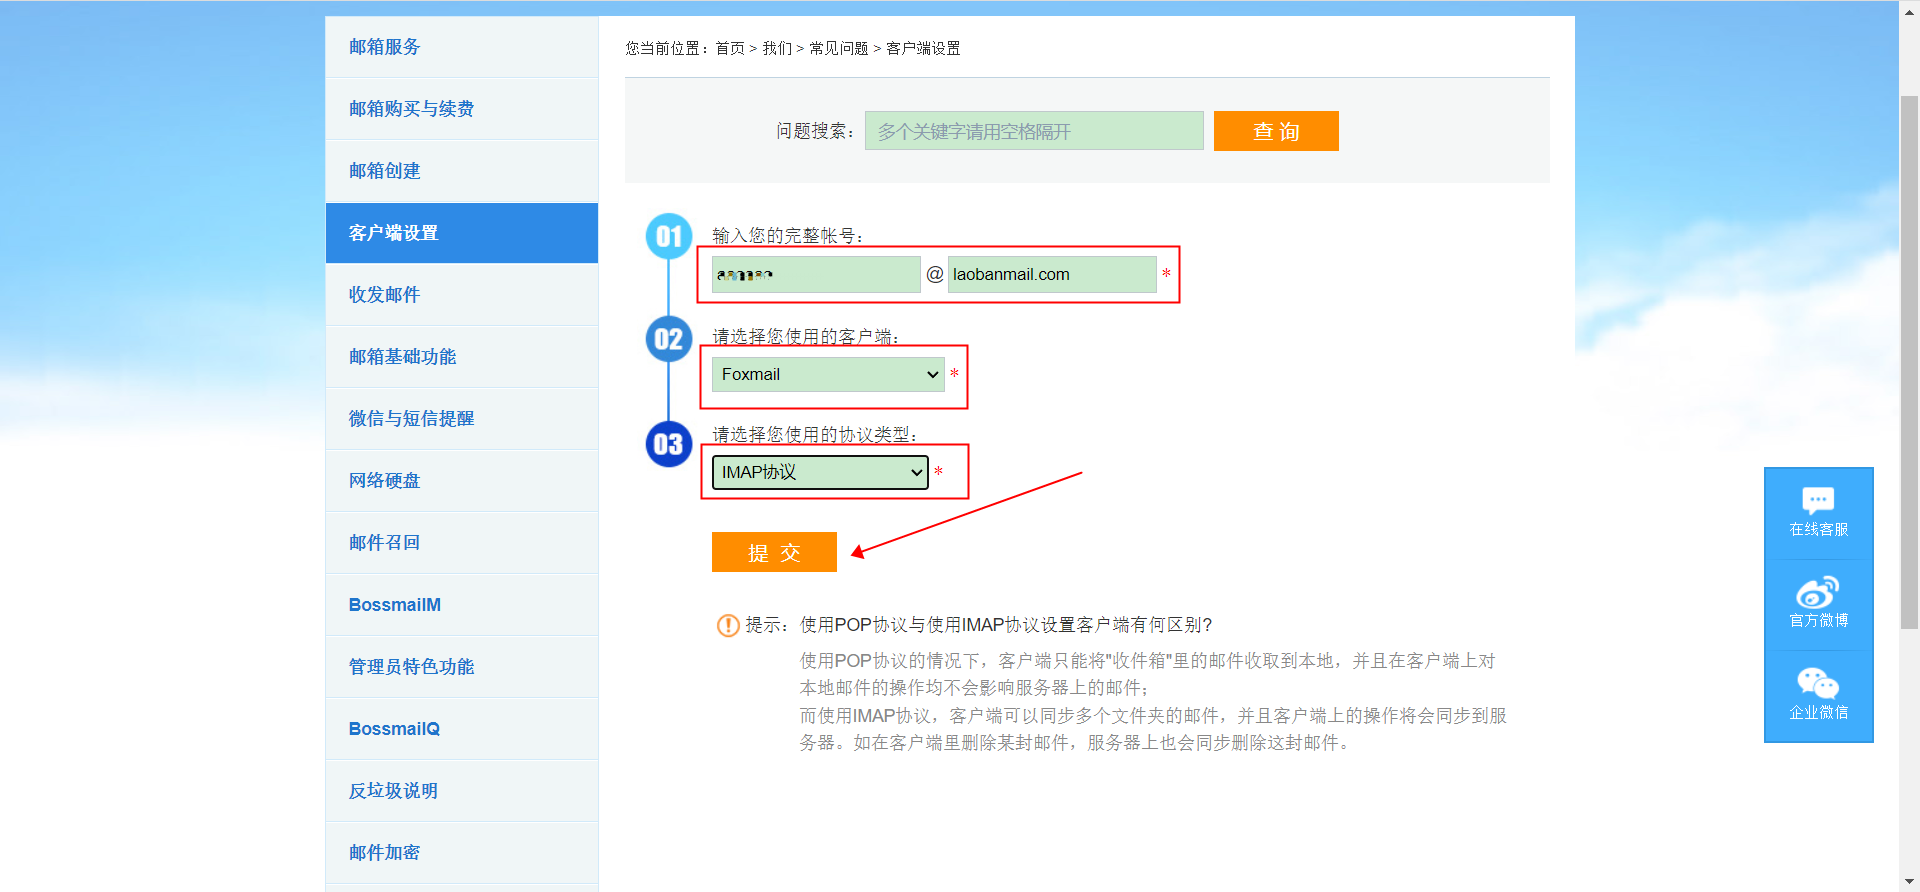Viewport: 1920px width, 892px height.
Task: Follow the 我们 breadcrumb link
Action: click(x=777, y=48)
